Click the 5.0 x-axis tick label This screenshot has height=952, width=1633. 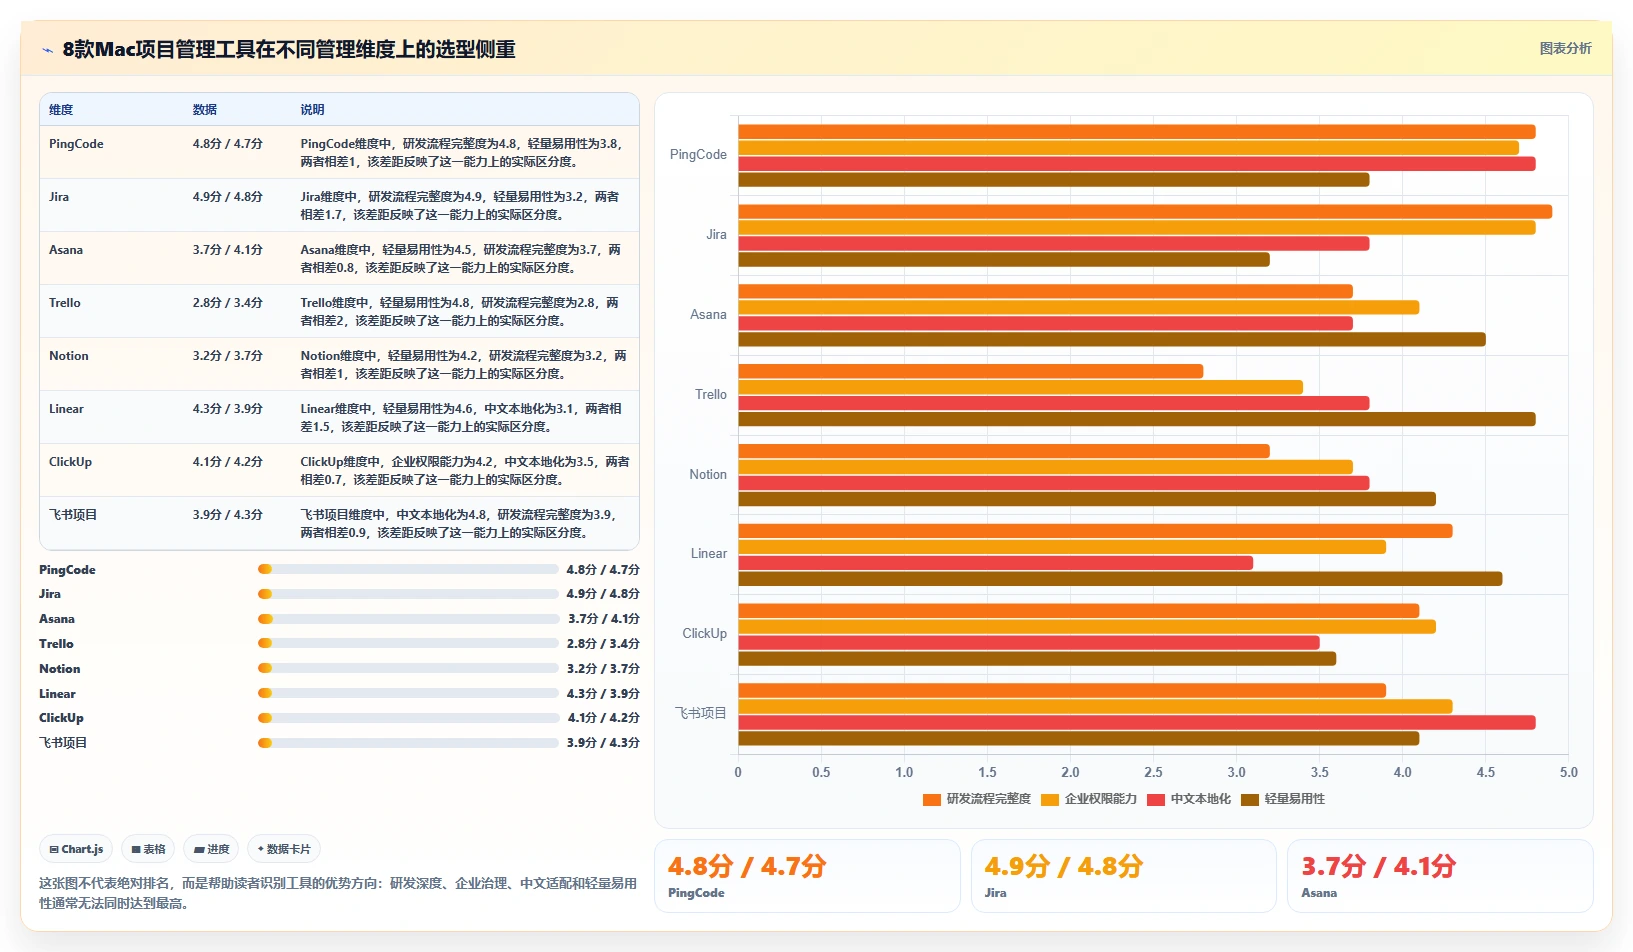point(1568,772)
